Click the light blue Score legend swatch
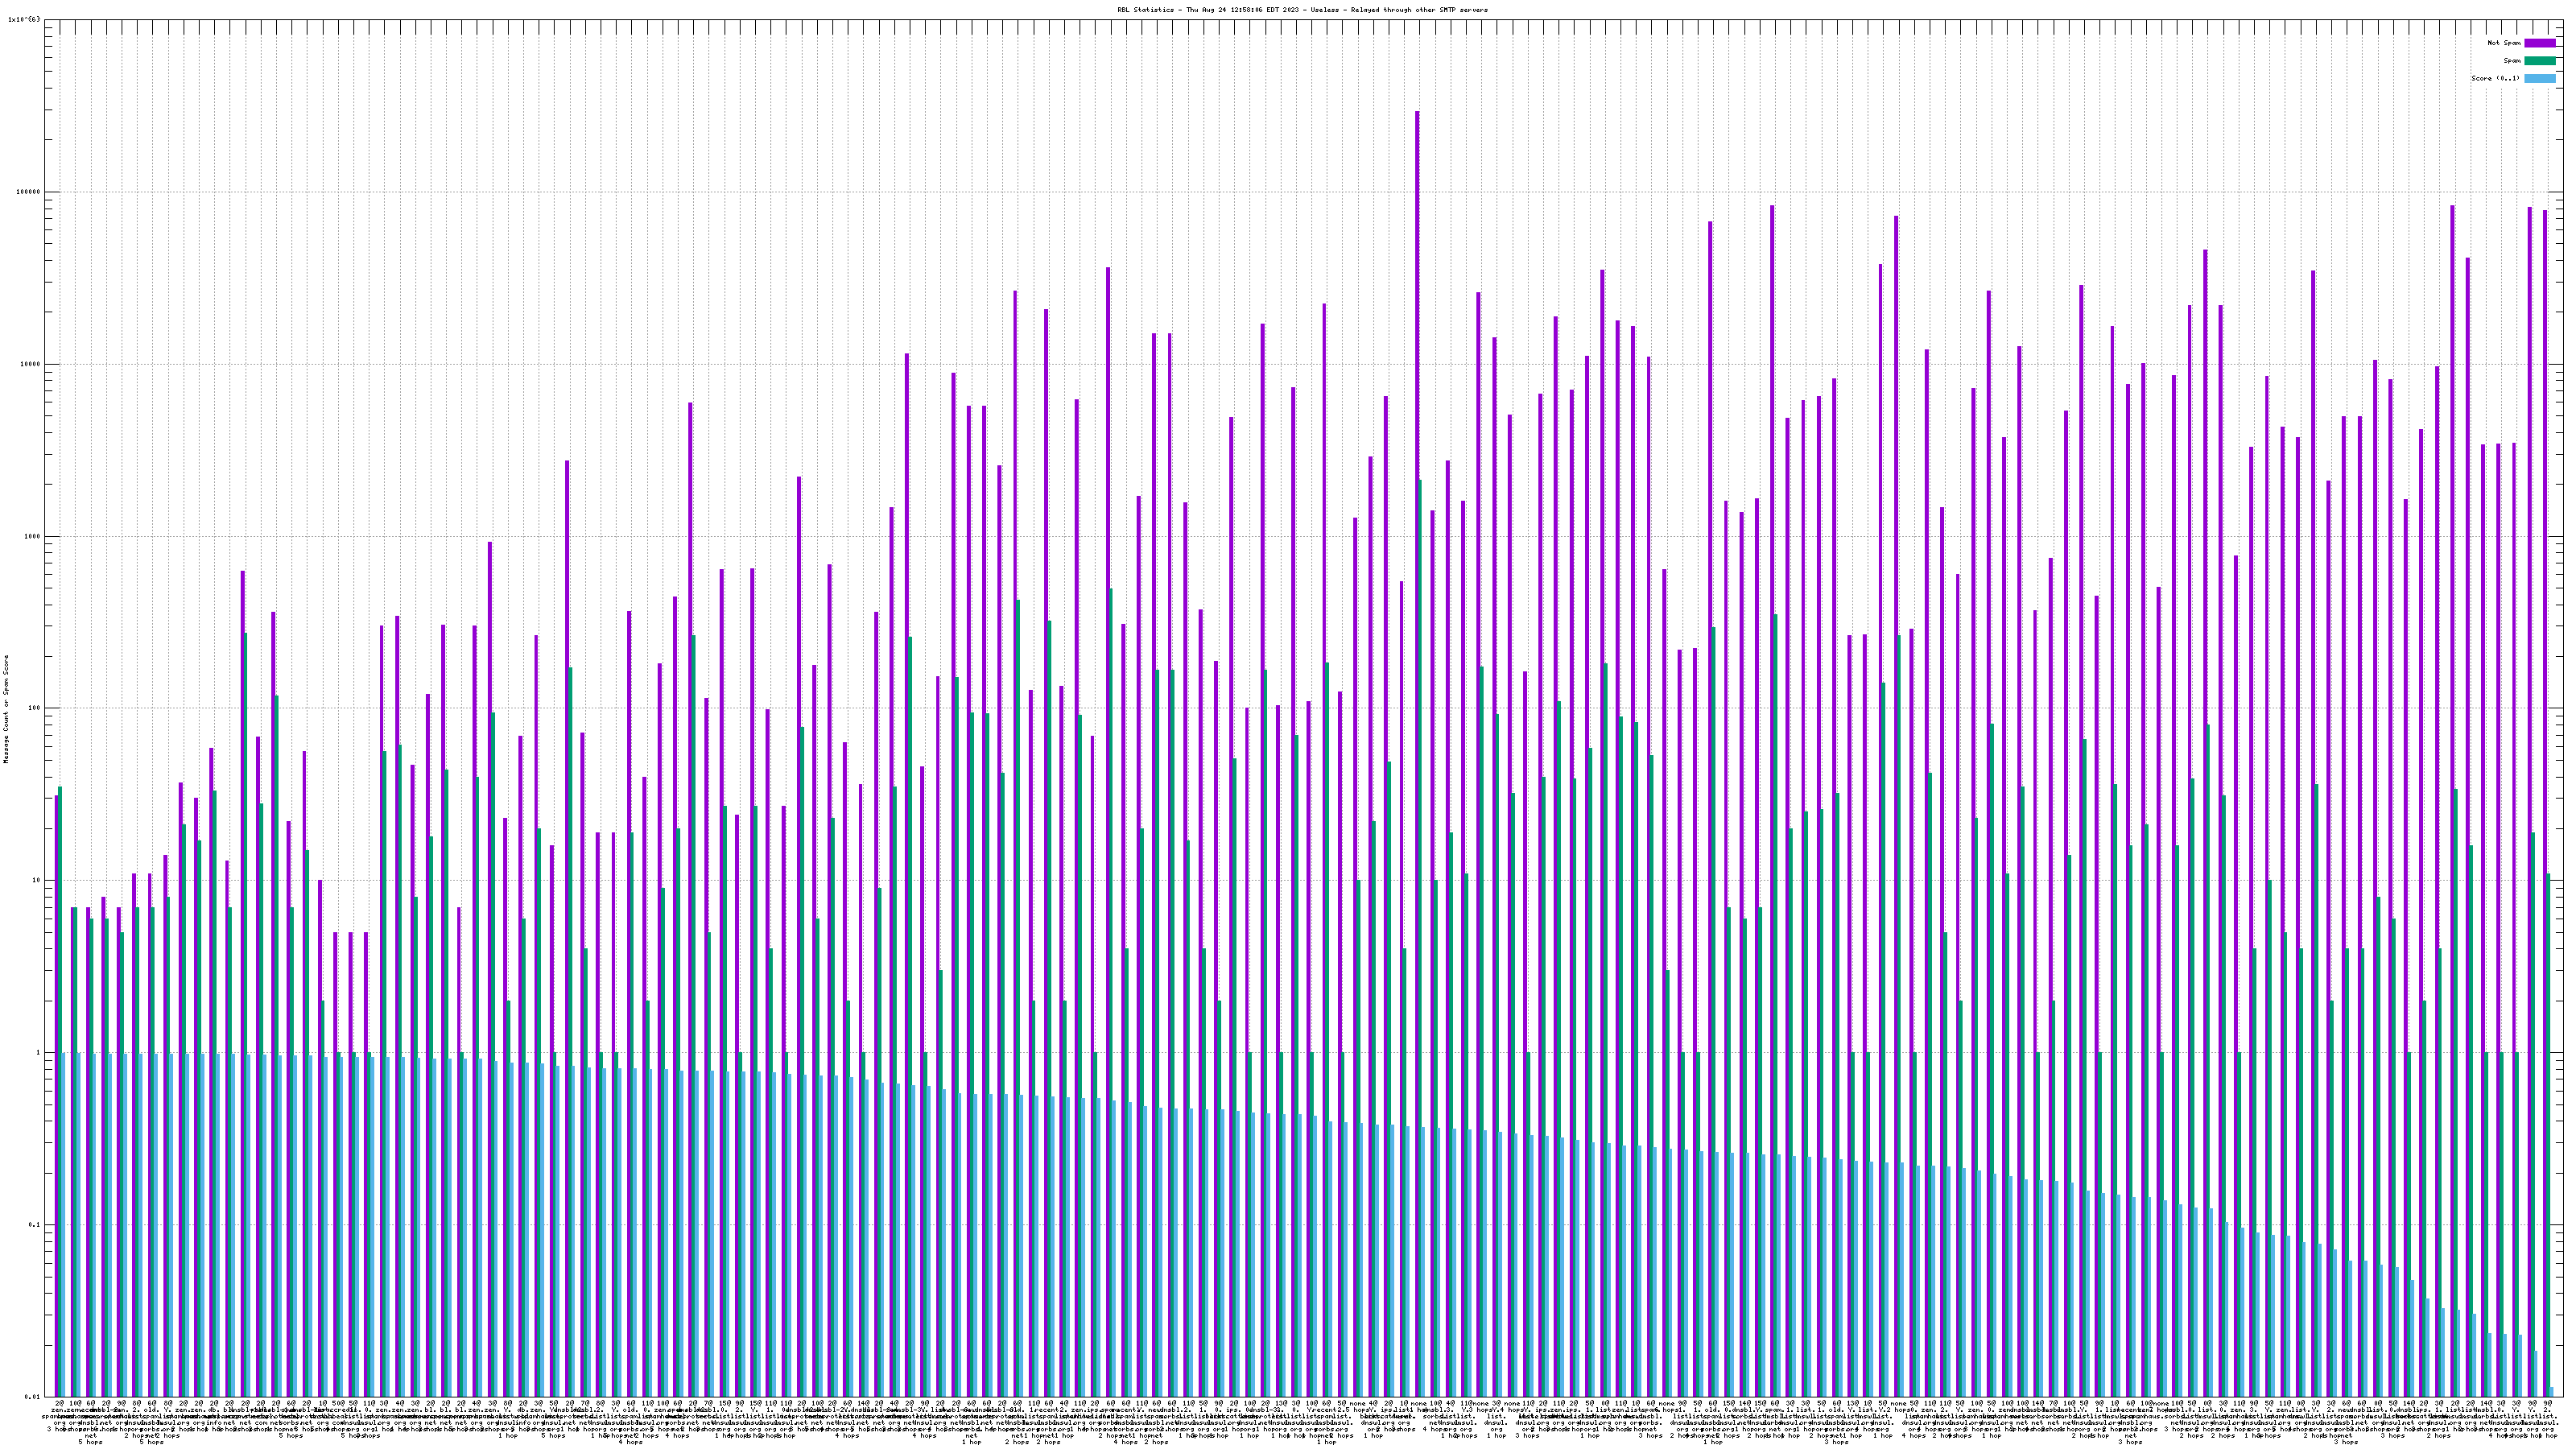Viewport: 2576px width, 1449px height. (x=2539, y=78)
